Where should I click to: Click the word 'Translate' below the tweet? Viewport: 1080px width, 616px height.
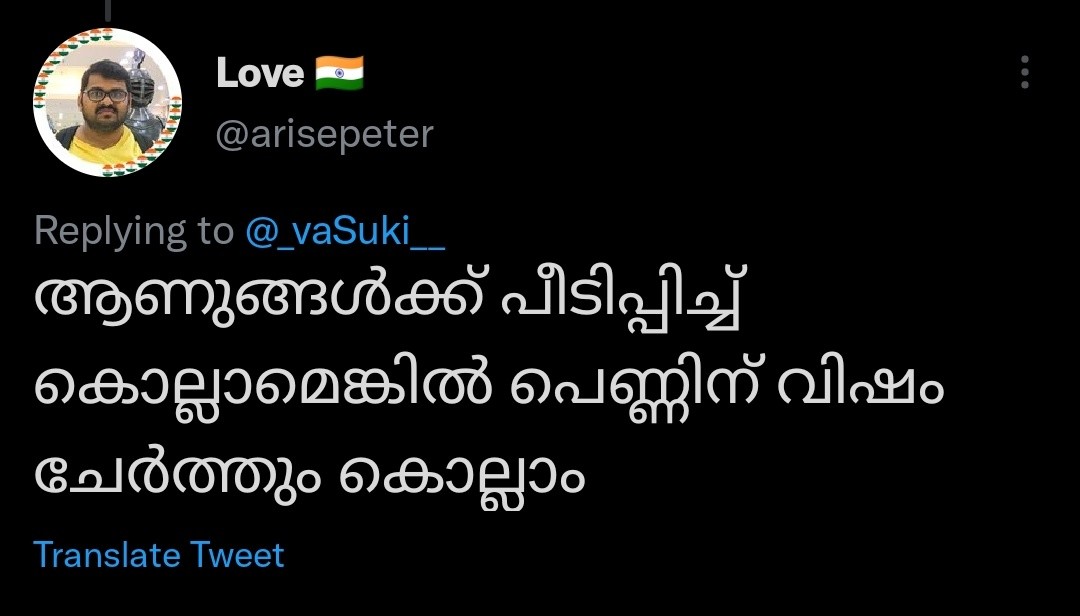point(107,555)
